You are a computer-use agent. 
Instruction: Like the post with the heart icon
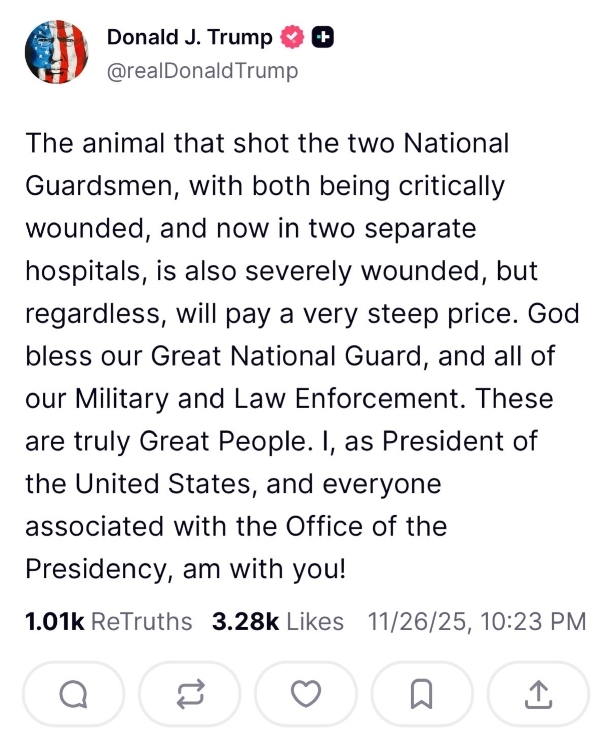[305, 692]
